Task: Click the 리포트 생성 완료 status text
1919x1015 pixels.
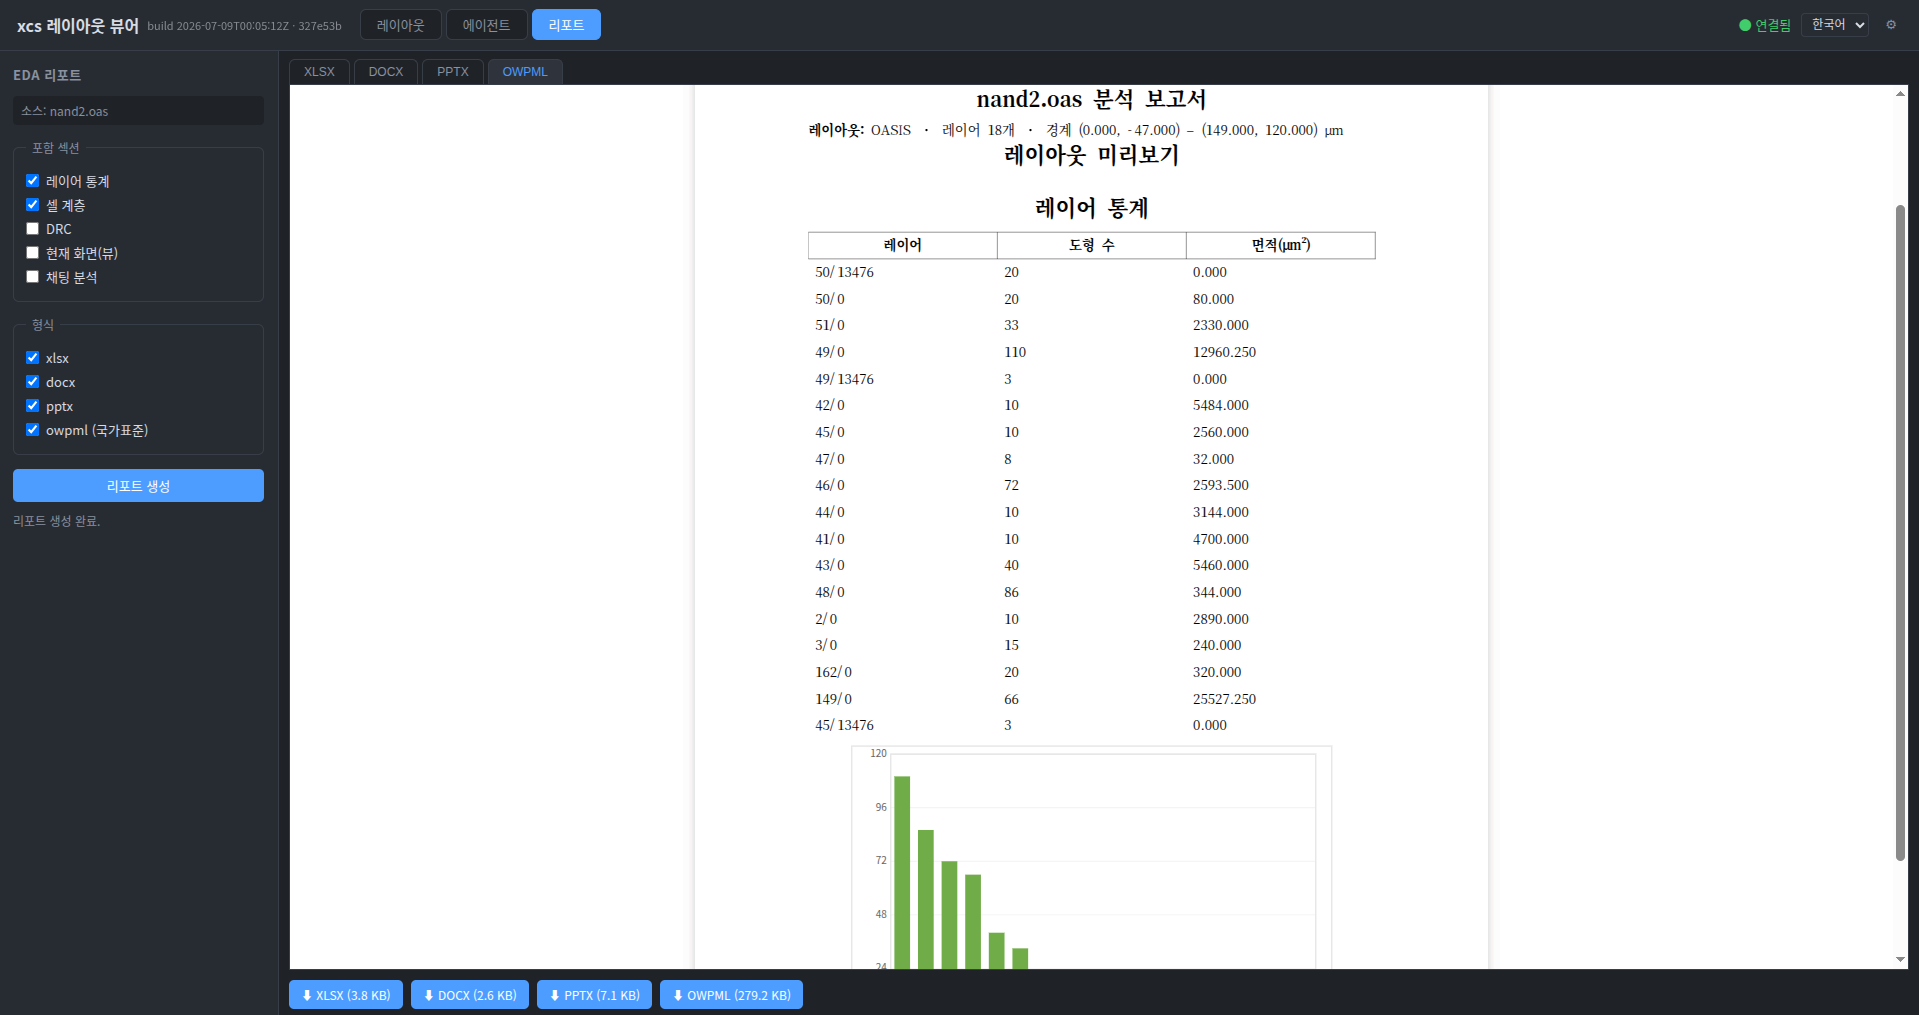Action: click(x=57, y=521)
